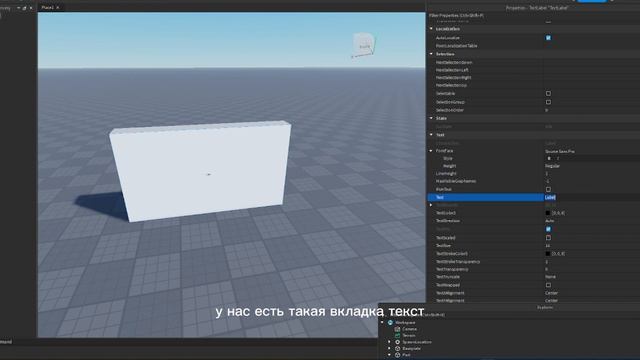Click the white part in the viewport
The image size is (640, 360).
click(200, 171)
